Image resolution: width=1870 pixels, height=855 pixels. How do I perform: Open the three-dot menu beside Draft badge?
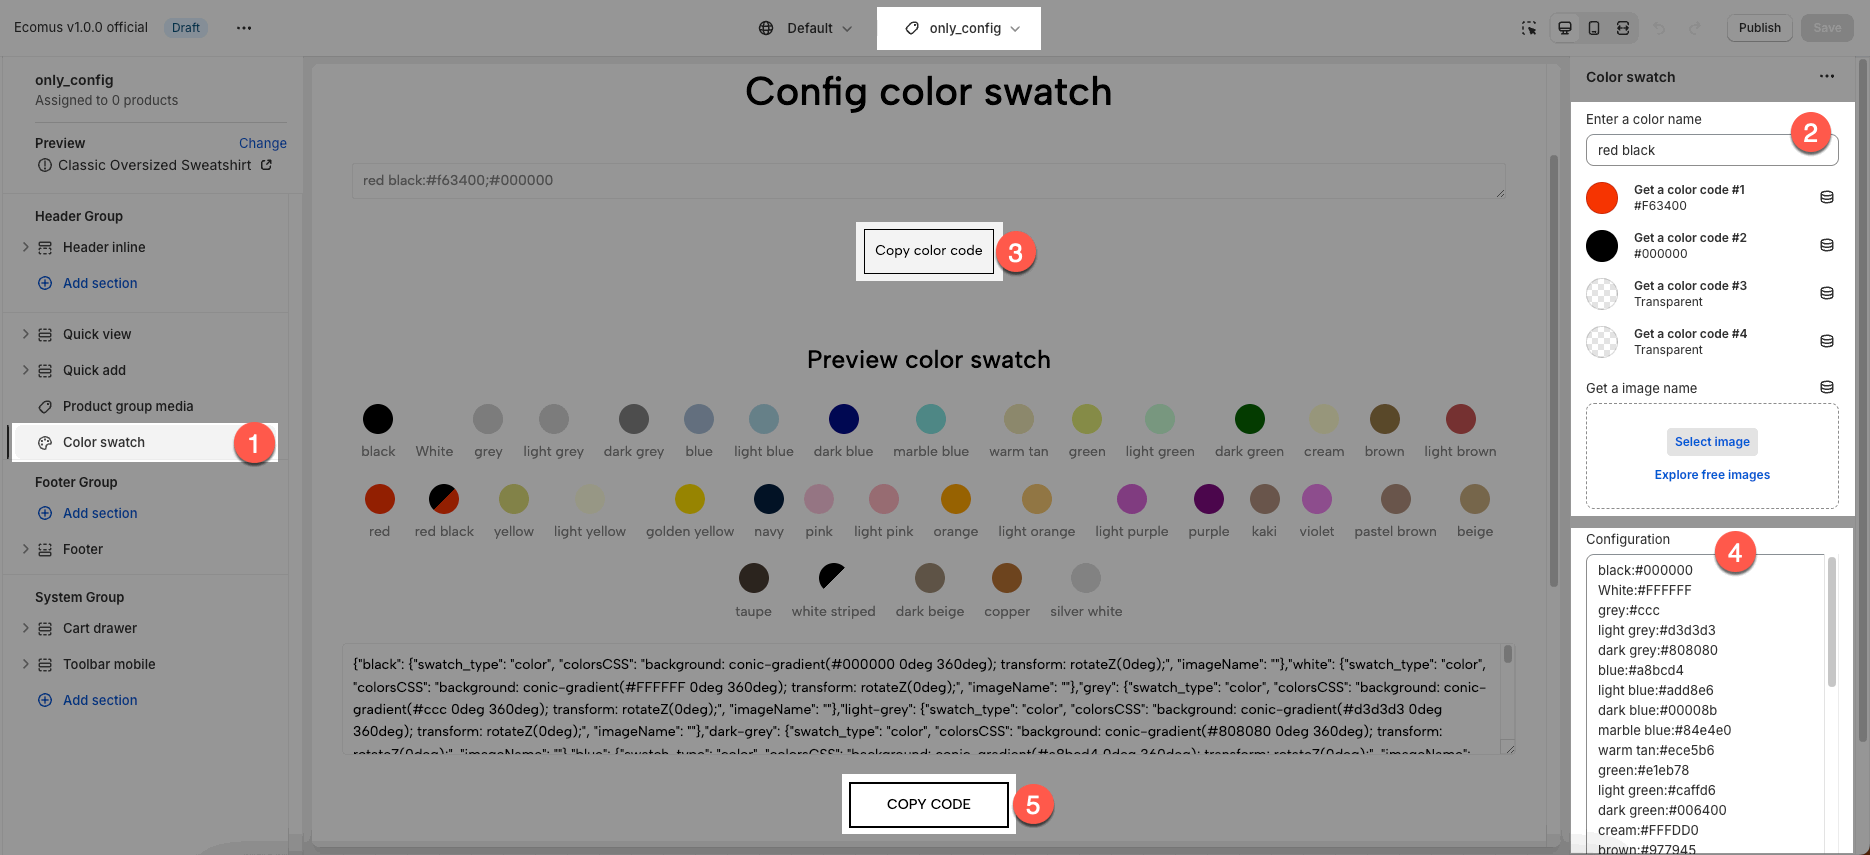click(x=244, y=28)
